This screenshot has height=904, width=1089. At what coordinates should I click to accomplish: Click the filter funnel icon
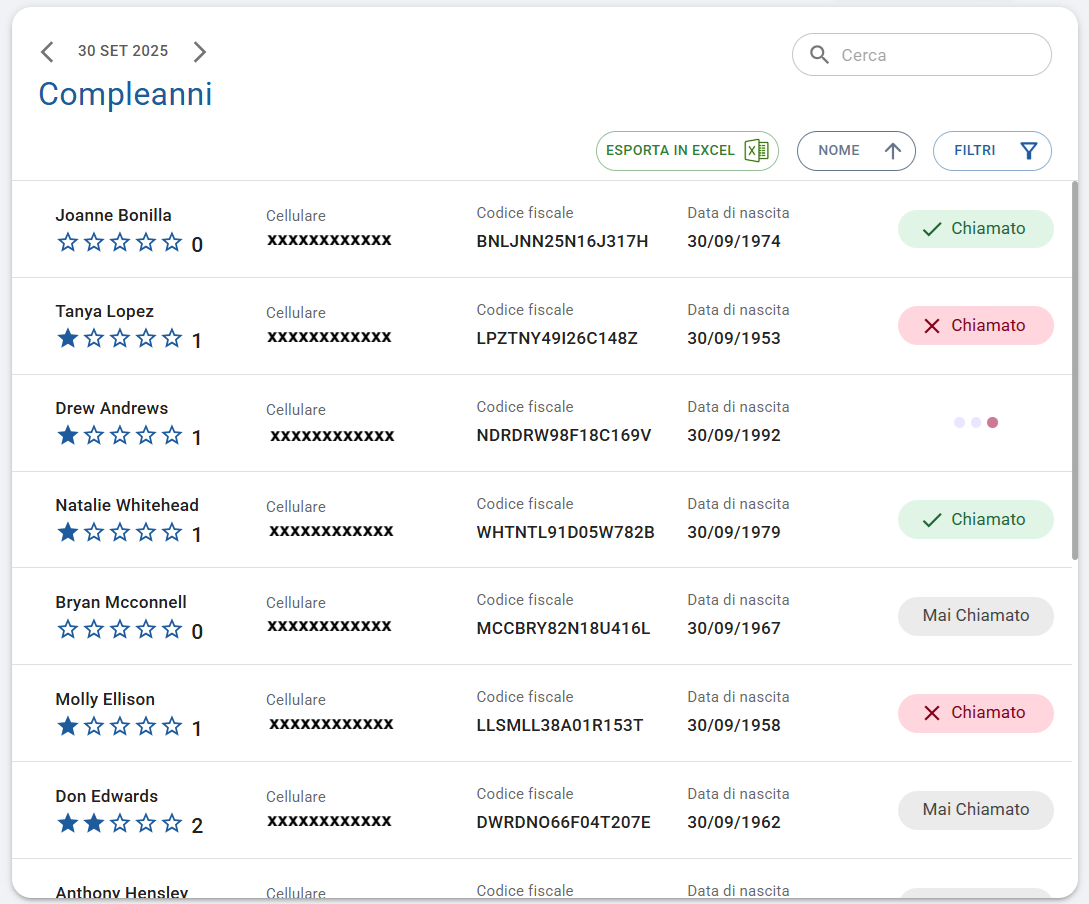(1028, 151)
